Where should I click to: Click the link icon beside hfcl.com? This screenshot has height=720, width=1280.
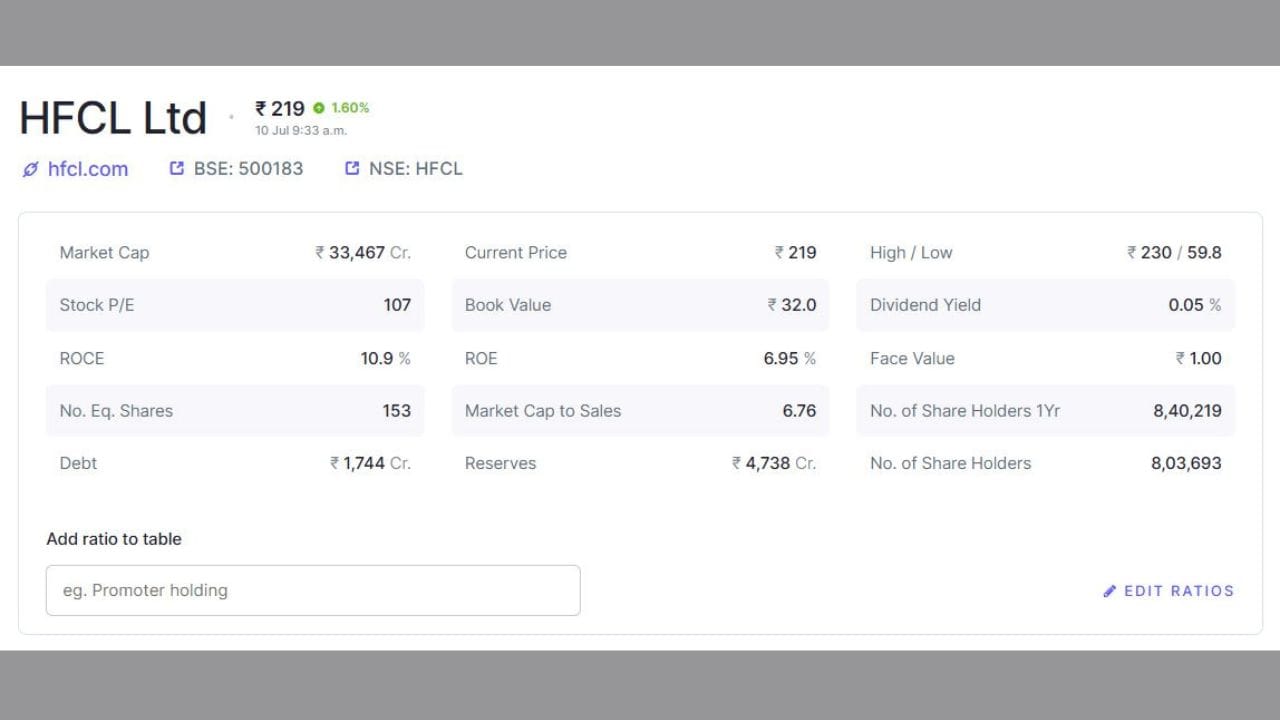pyautogui.click(x=30, y=169)
